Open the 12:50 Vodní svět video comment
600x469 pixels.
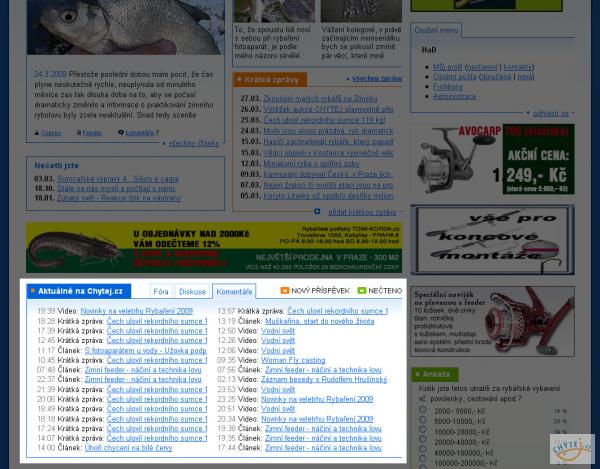(278, 331)
